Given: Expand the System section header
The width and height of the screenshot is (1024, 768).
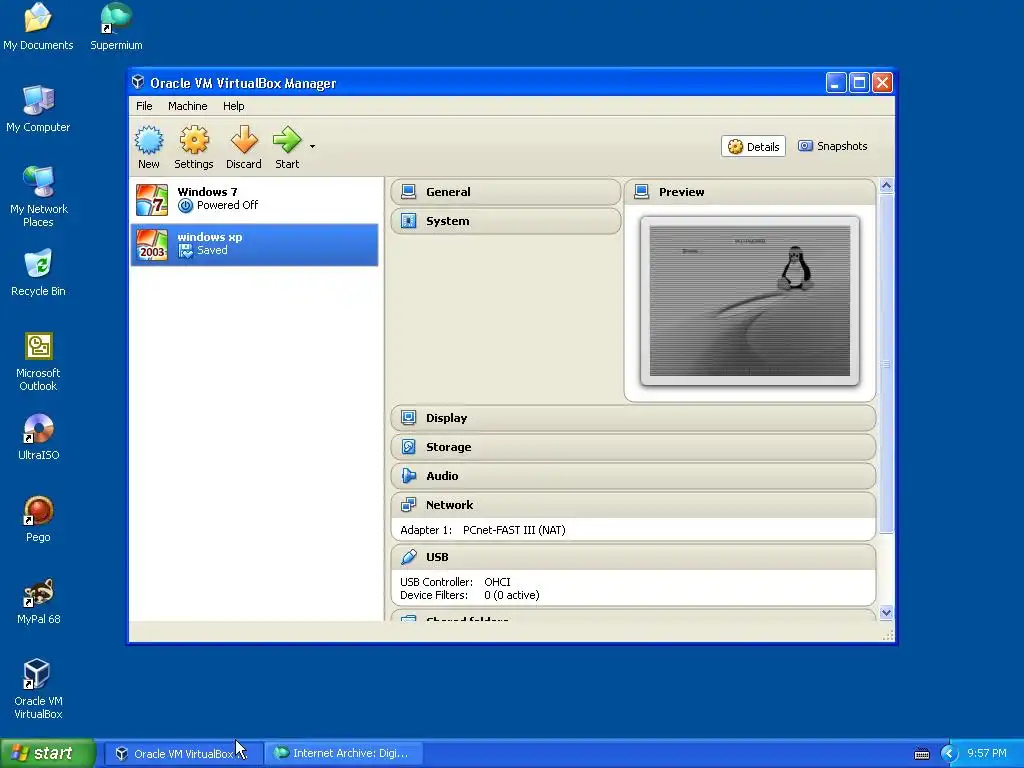Looking at the screenshot, I should click(505, 221).
